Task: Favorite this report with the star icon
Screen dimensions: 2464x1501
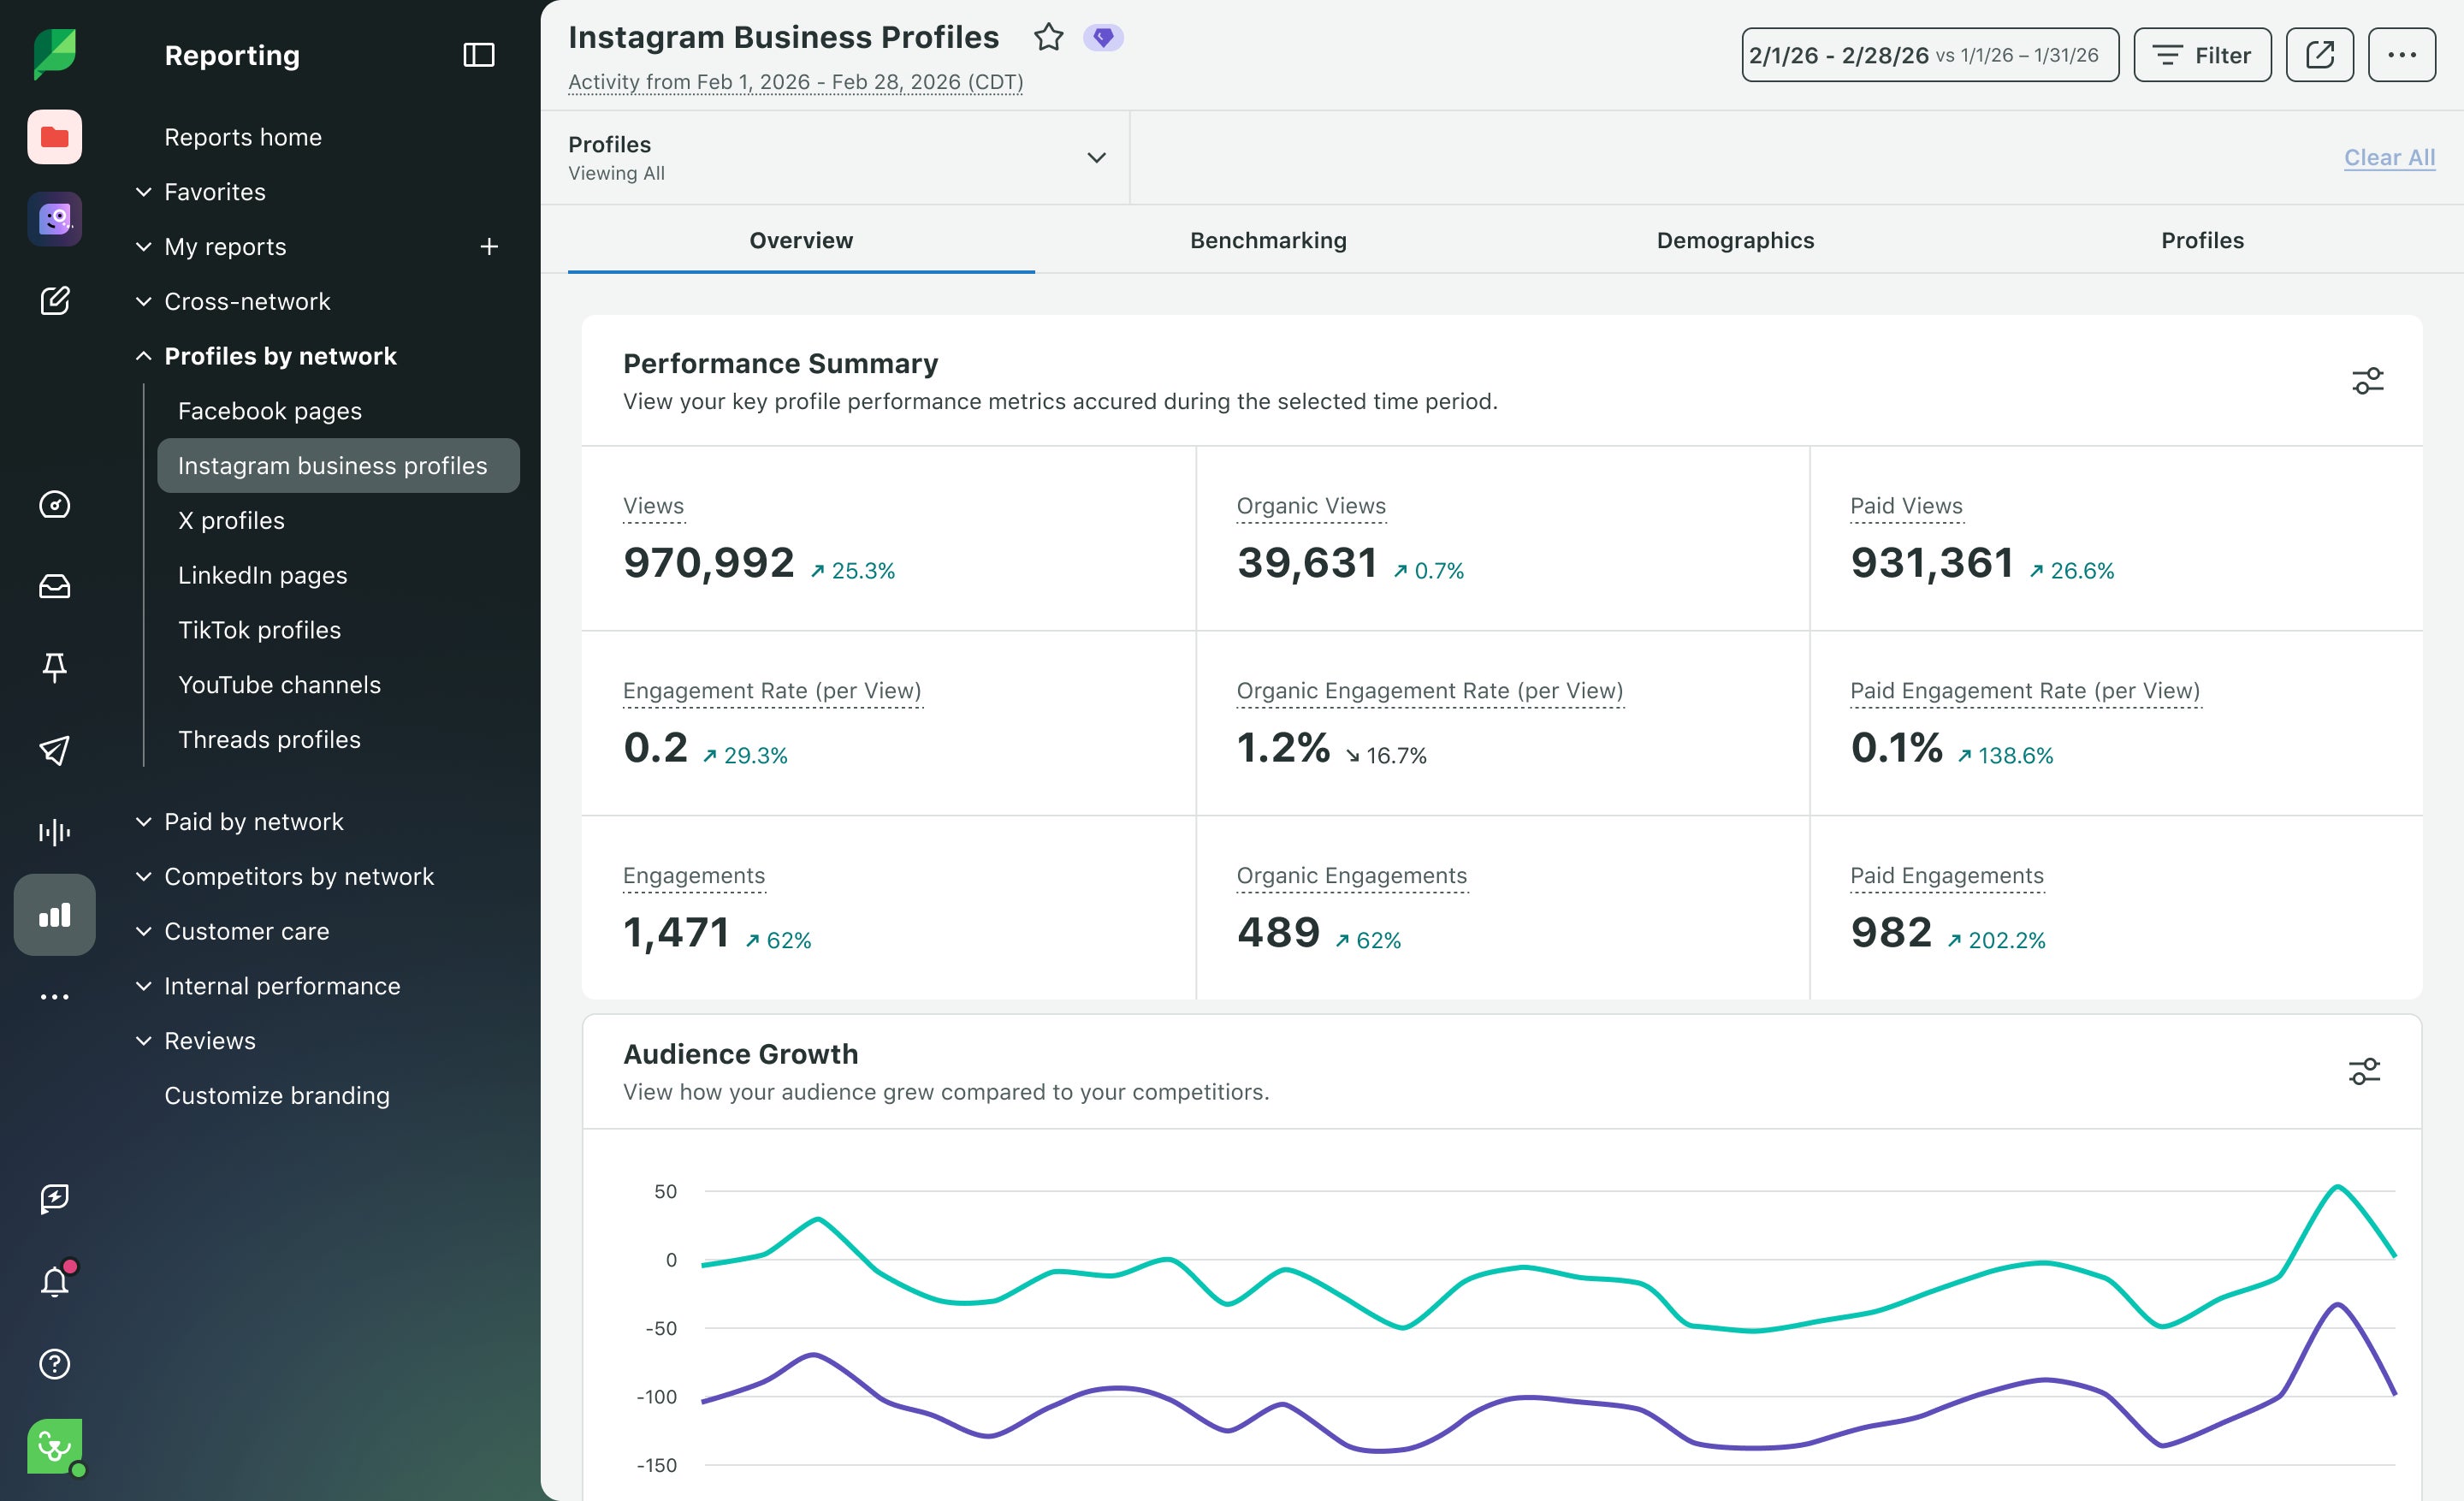Action: pyautogui.click(x=1048, y=37)
